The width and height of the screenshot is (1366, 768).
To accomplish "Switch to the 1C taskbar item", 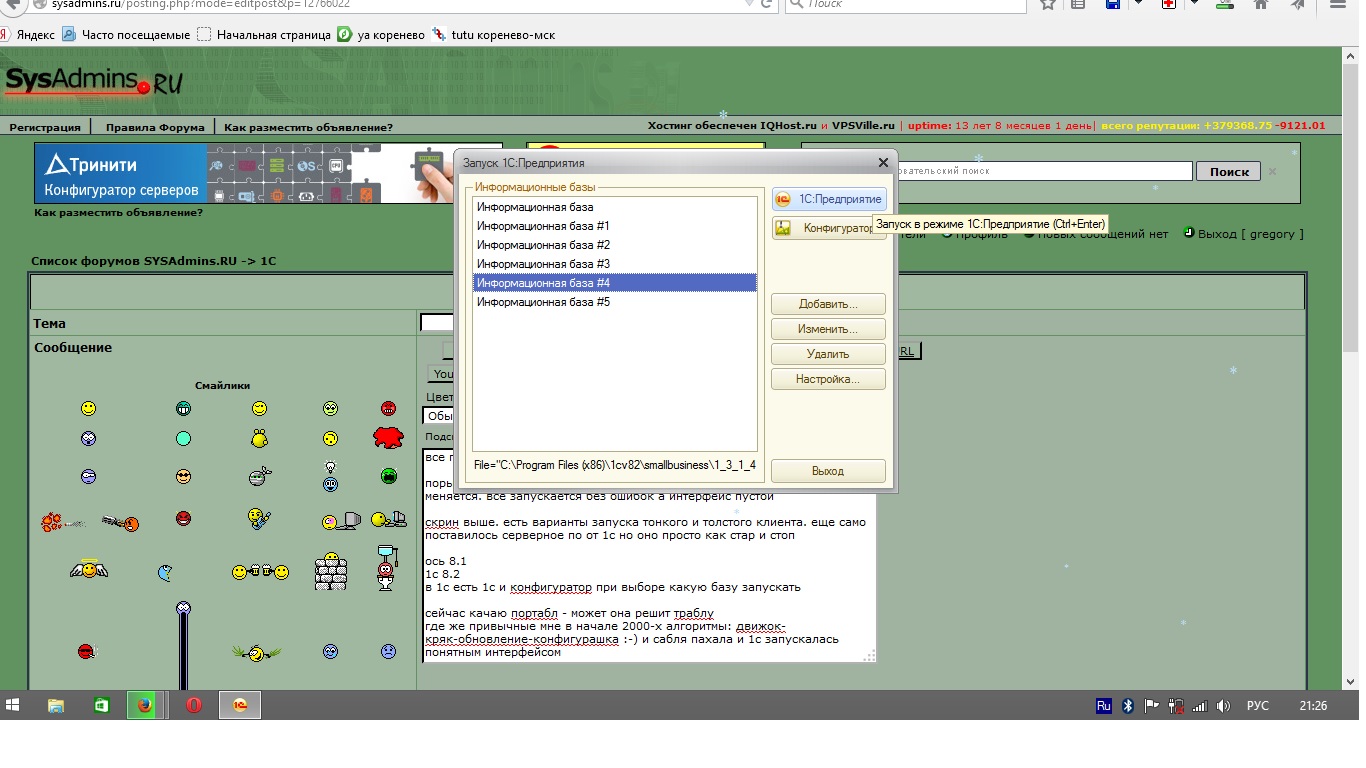I will tap(240, 706).
